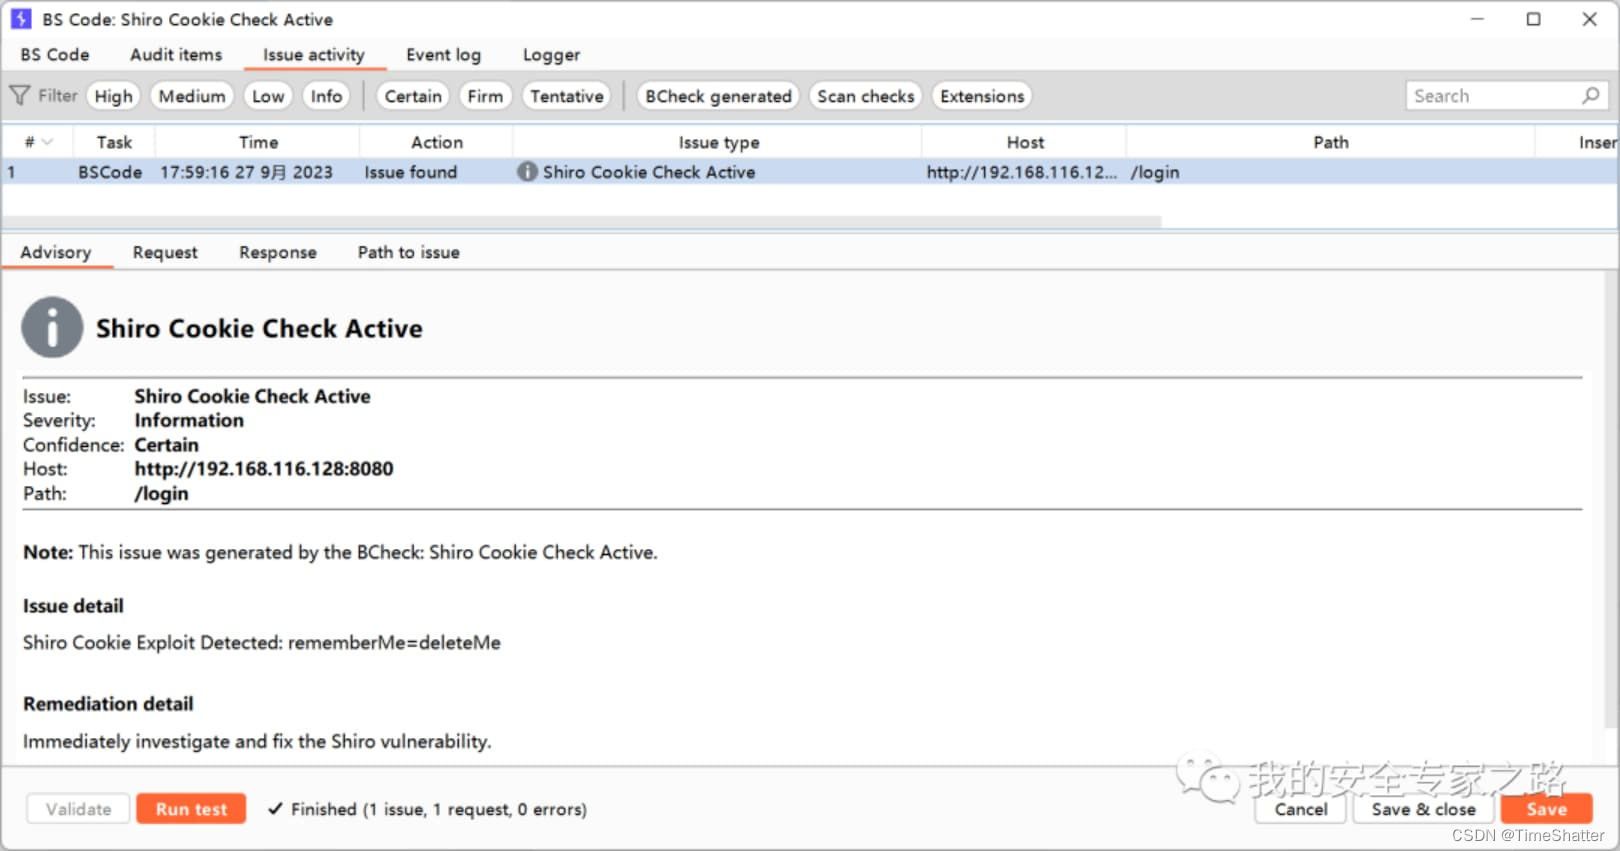Minimize the BS Code window

[x=1477, y=19]
